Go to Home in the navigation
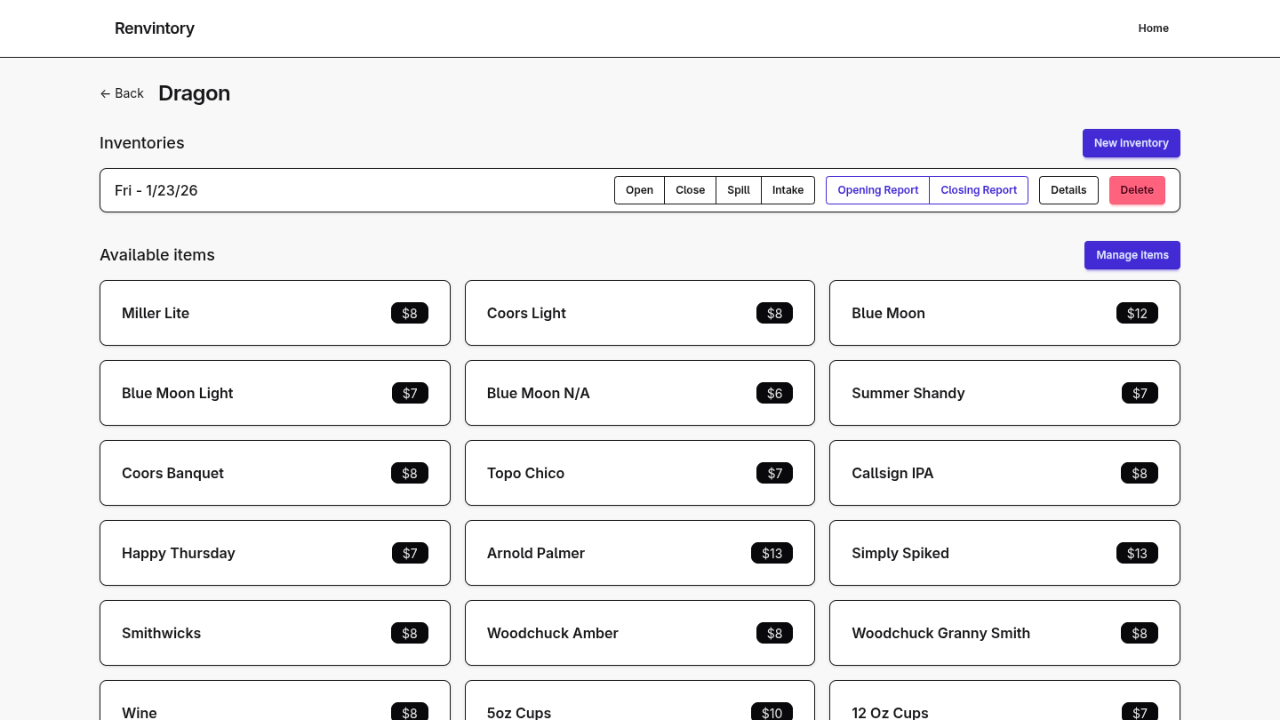 click(1153, 28)
